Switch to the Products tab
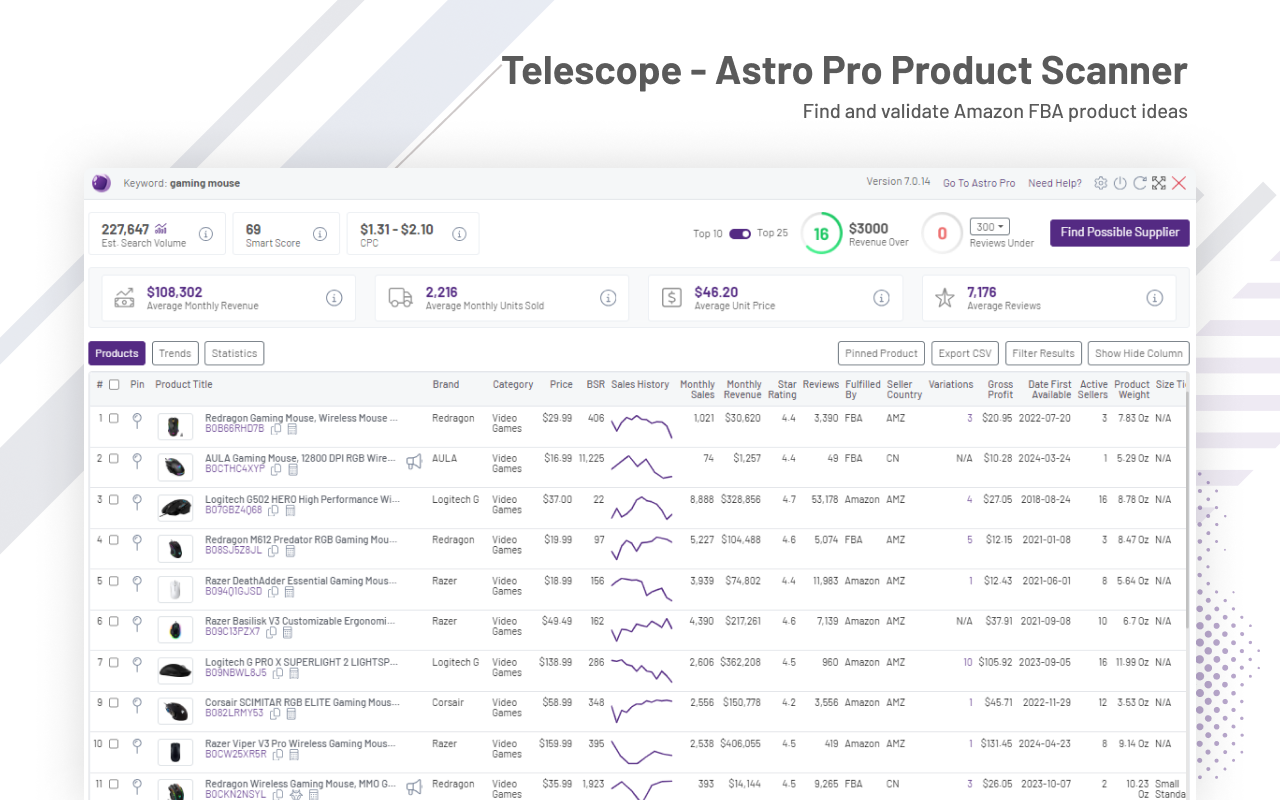The width and height of the screenshot is (1280, 800). 117,353
